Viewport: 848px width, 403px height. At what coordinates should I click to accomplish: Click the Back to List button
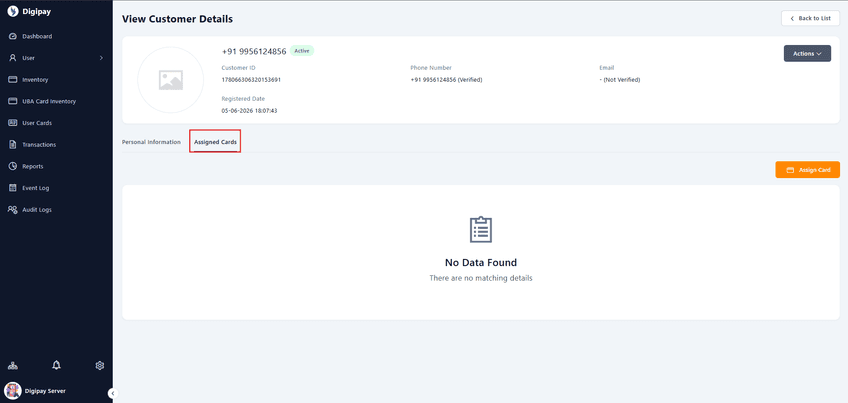(810, 18)
